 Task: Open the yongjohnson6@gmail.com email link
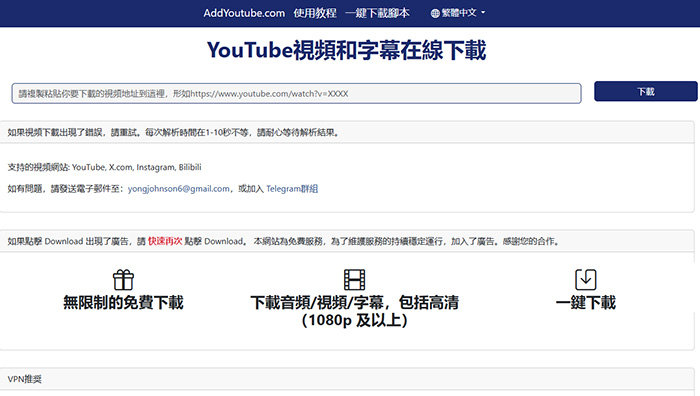tap(179, 189)
